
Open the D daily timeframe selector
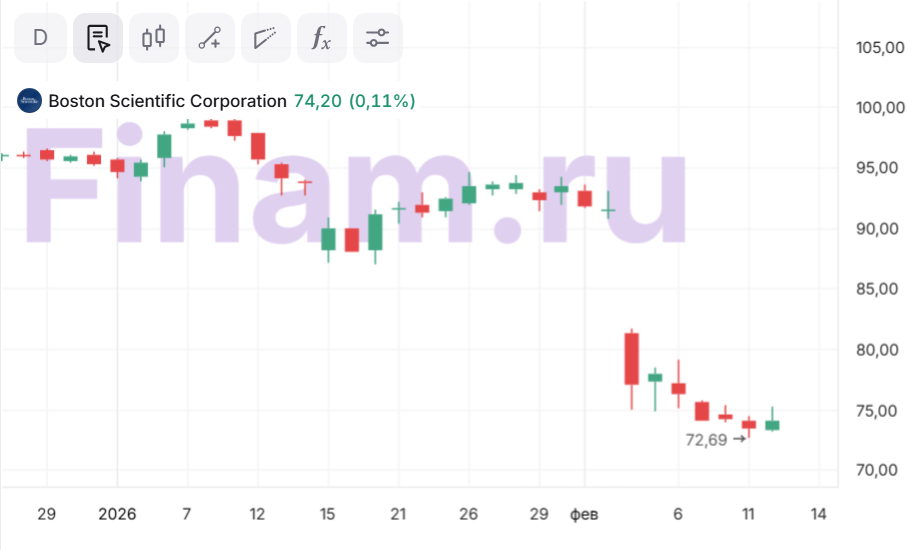click(x=41, y=38)
